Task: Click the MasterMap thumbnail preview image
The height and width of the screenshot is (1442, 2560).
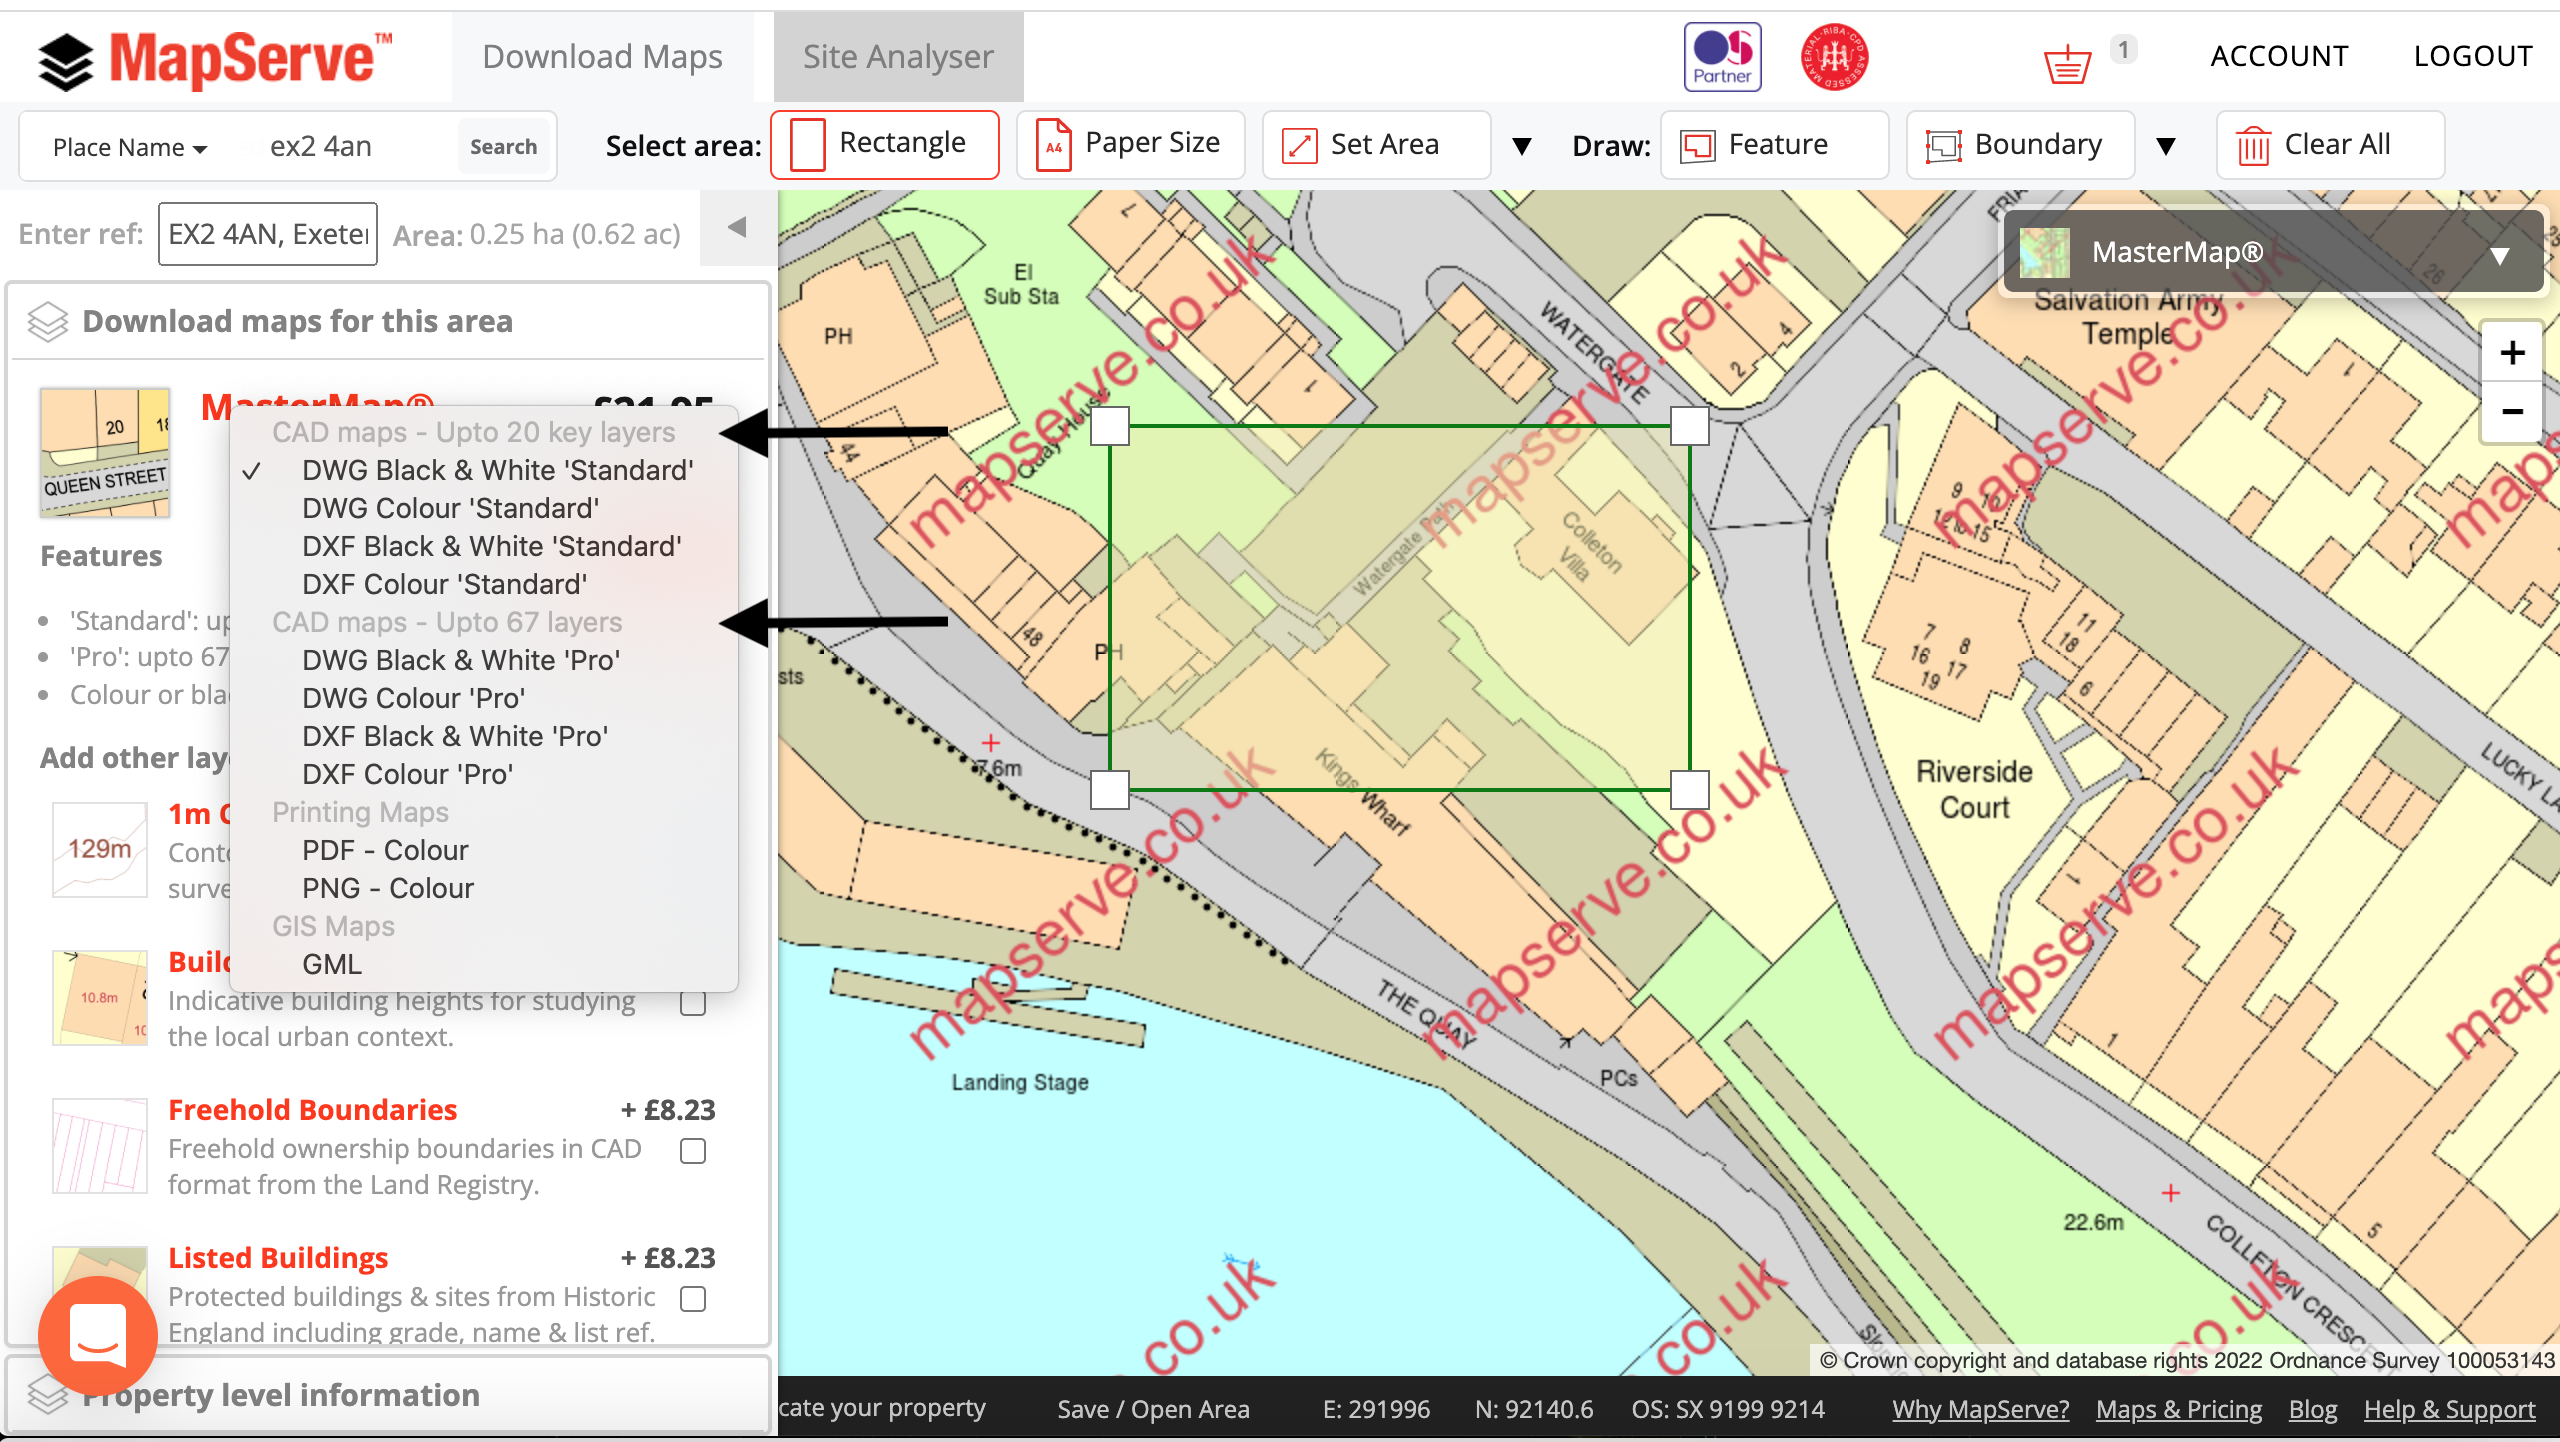Action: (105, 450)
